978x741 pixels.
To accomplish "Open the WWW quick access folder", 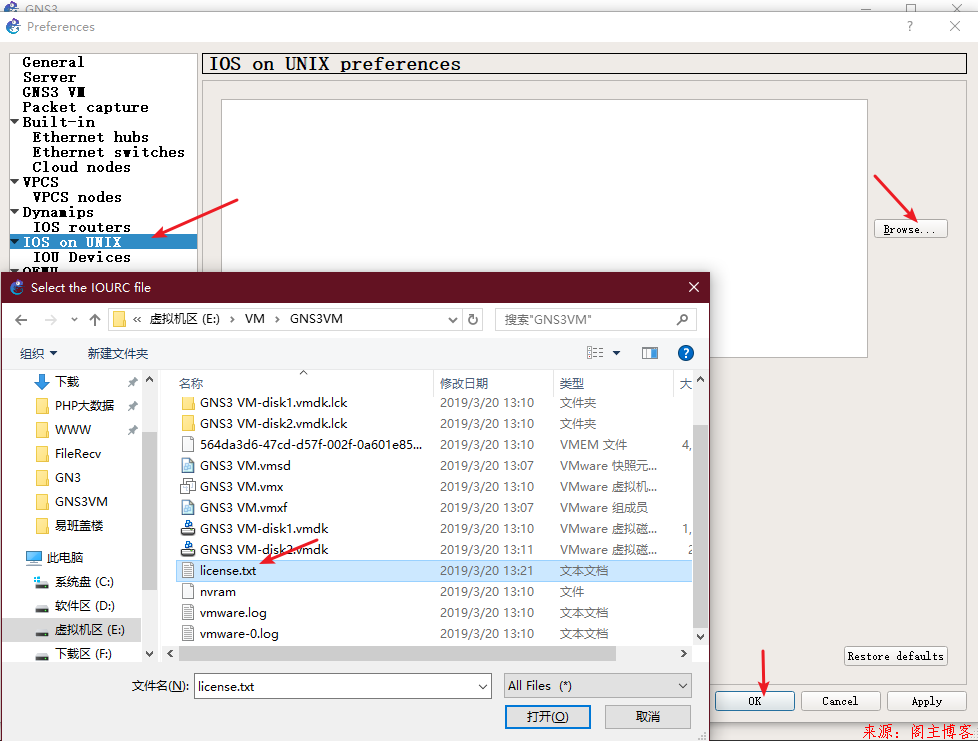I will pyautogui.click(x=72, y=430).
